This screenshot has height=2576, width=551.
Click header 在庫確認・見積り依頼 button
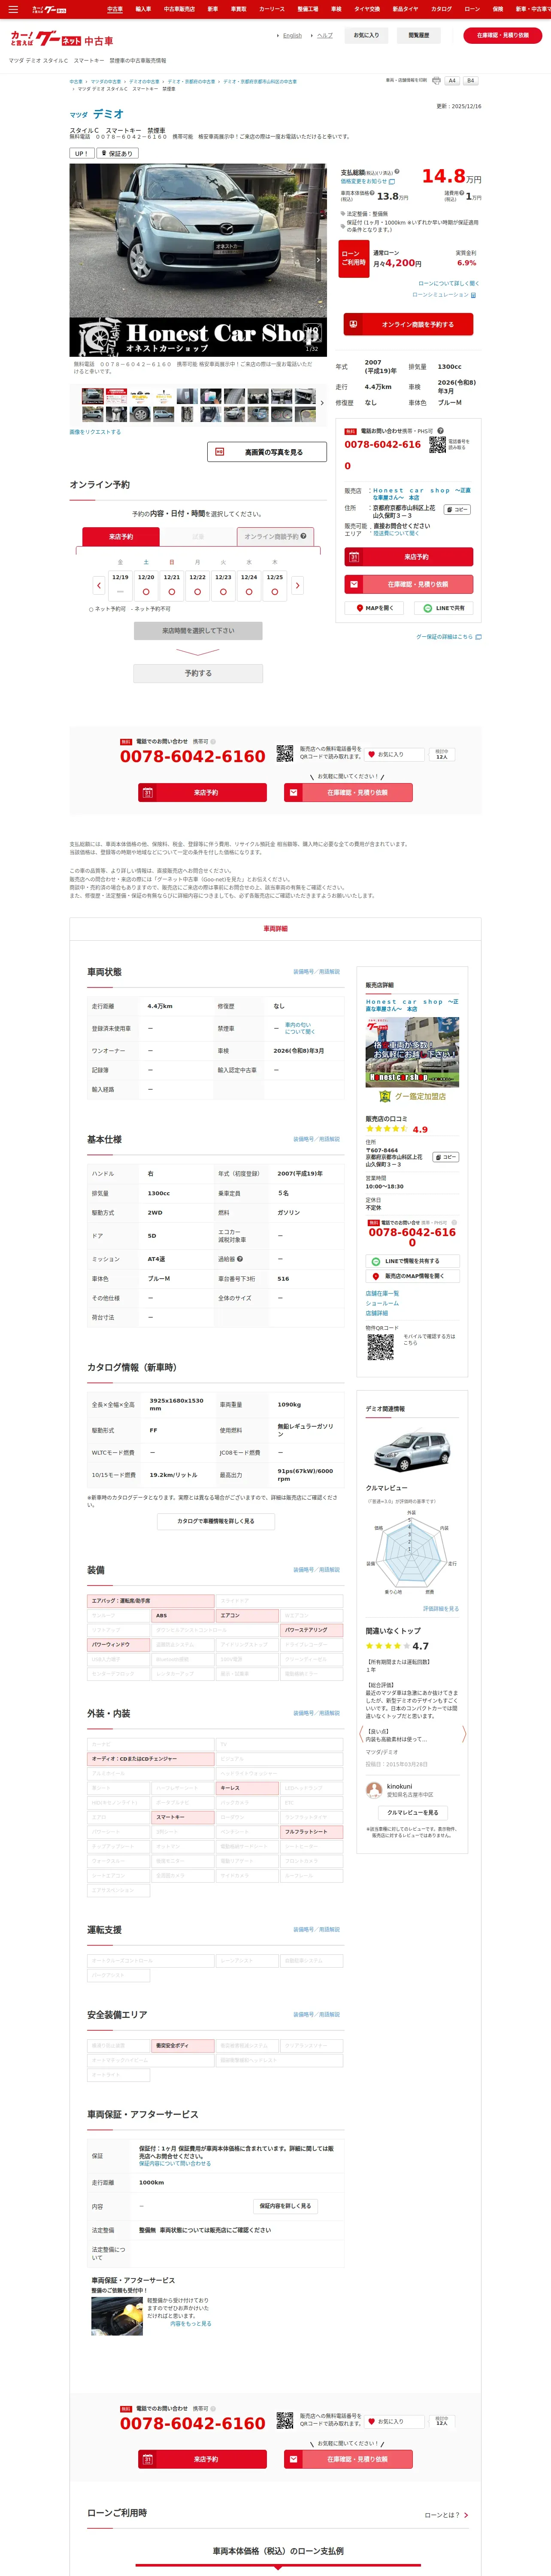[502, 35]
